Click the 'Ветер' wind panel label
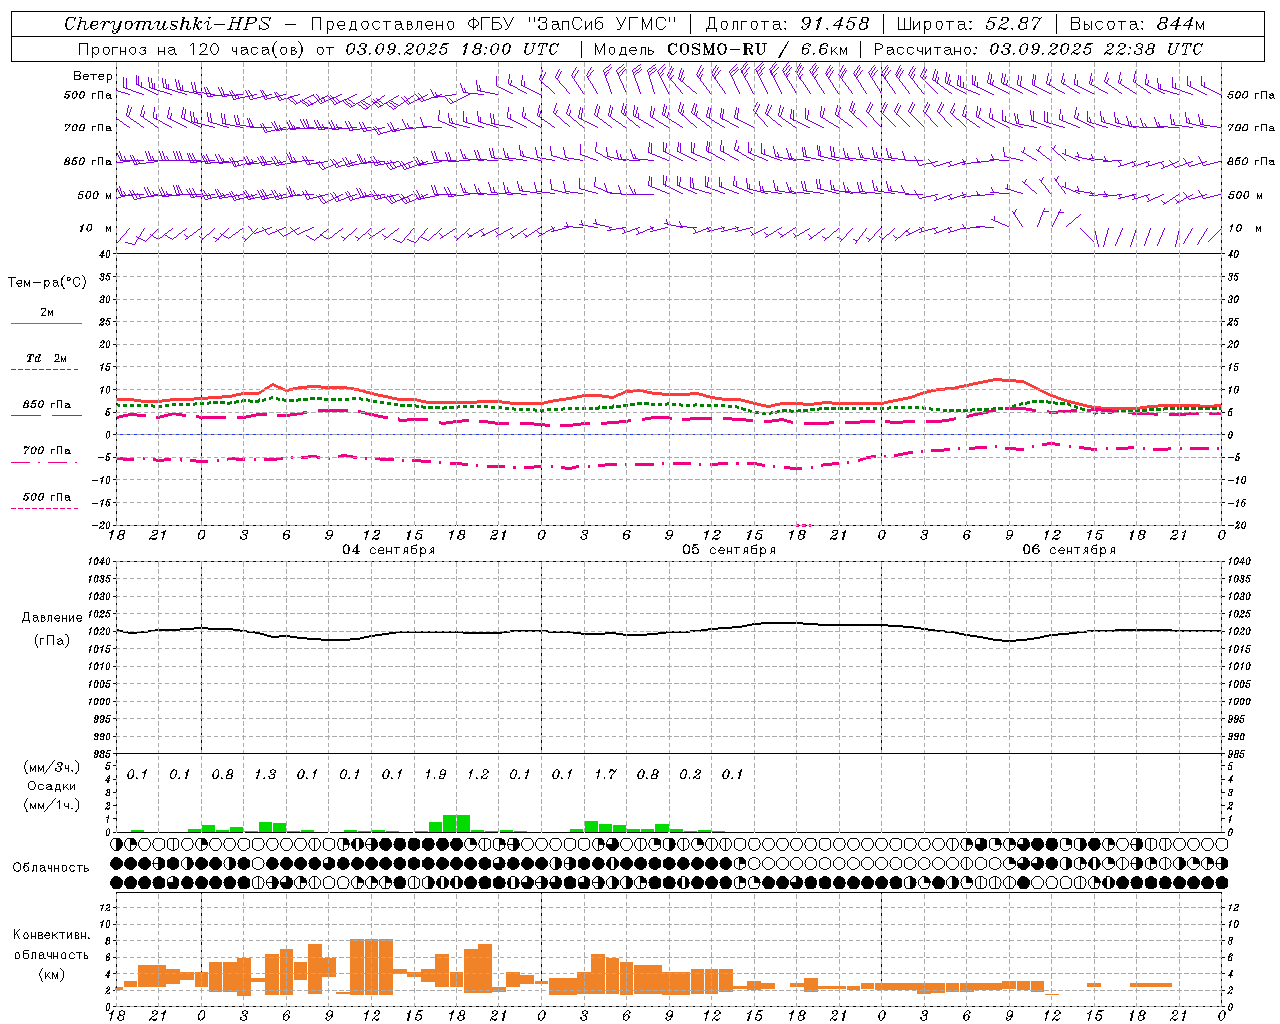This screenshot has height=1024, width=1280. point(92,76)
